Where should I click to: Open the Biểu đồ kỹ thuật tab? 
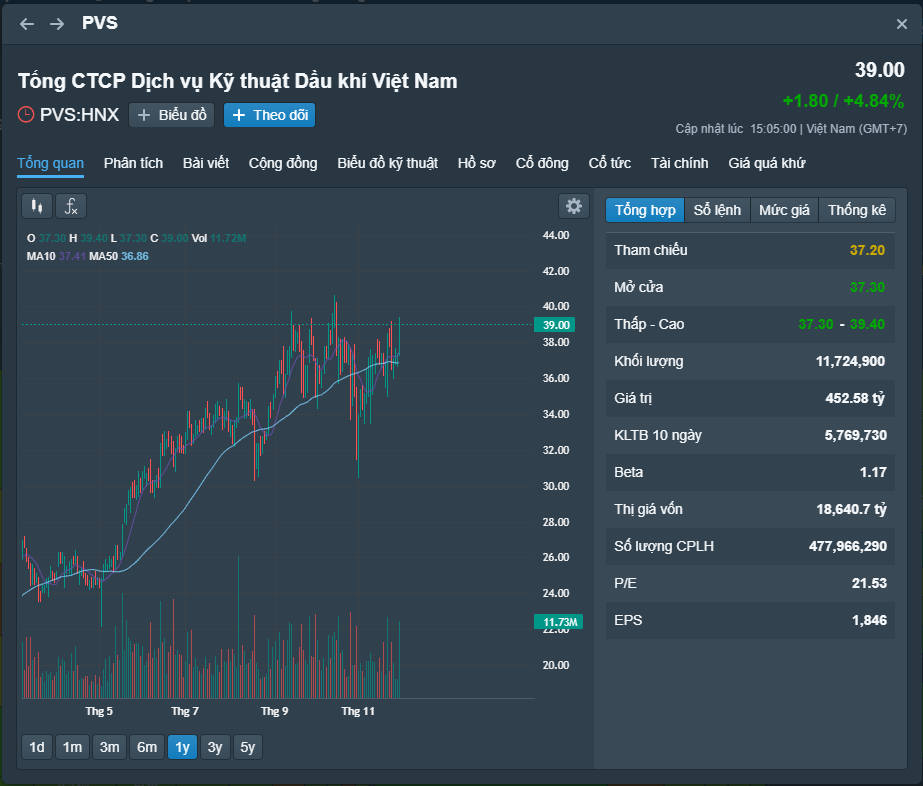(387, 163)
